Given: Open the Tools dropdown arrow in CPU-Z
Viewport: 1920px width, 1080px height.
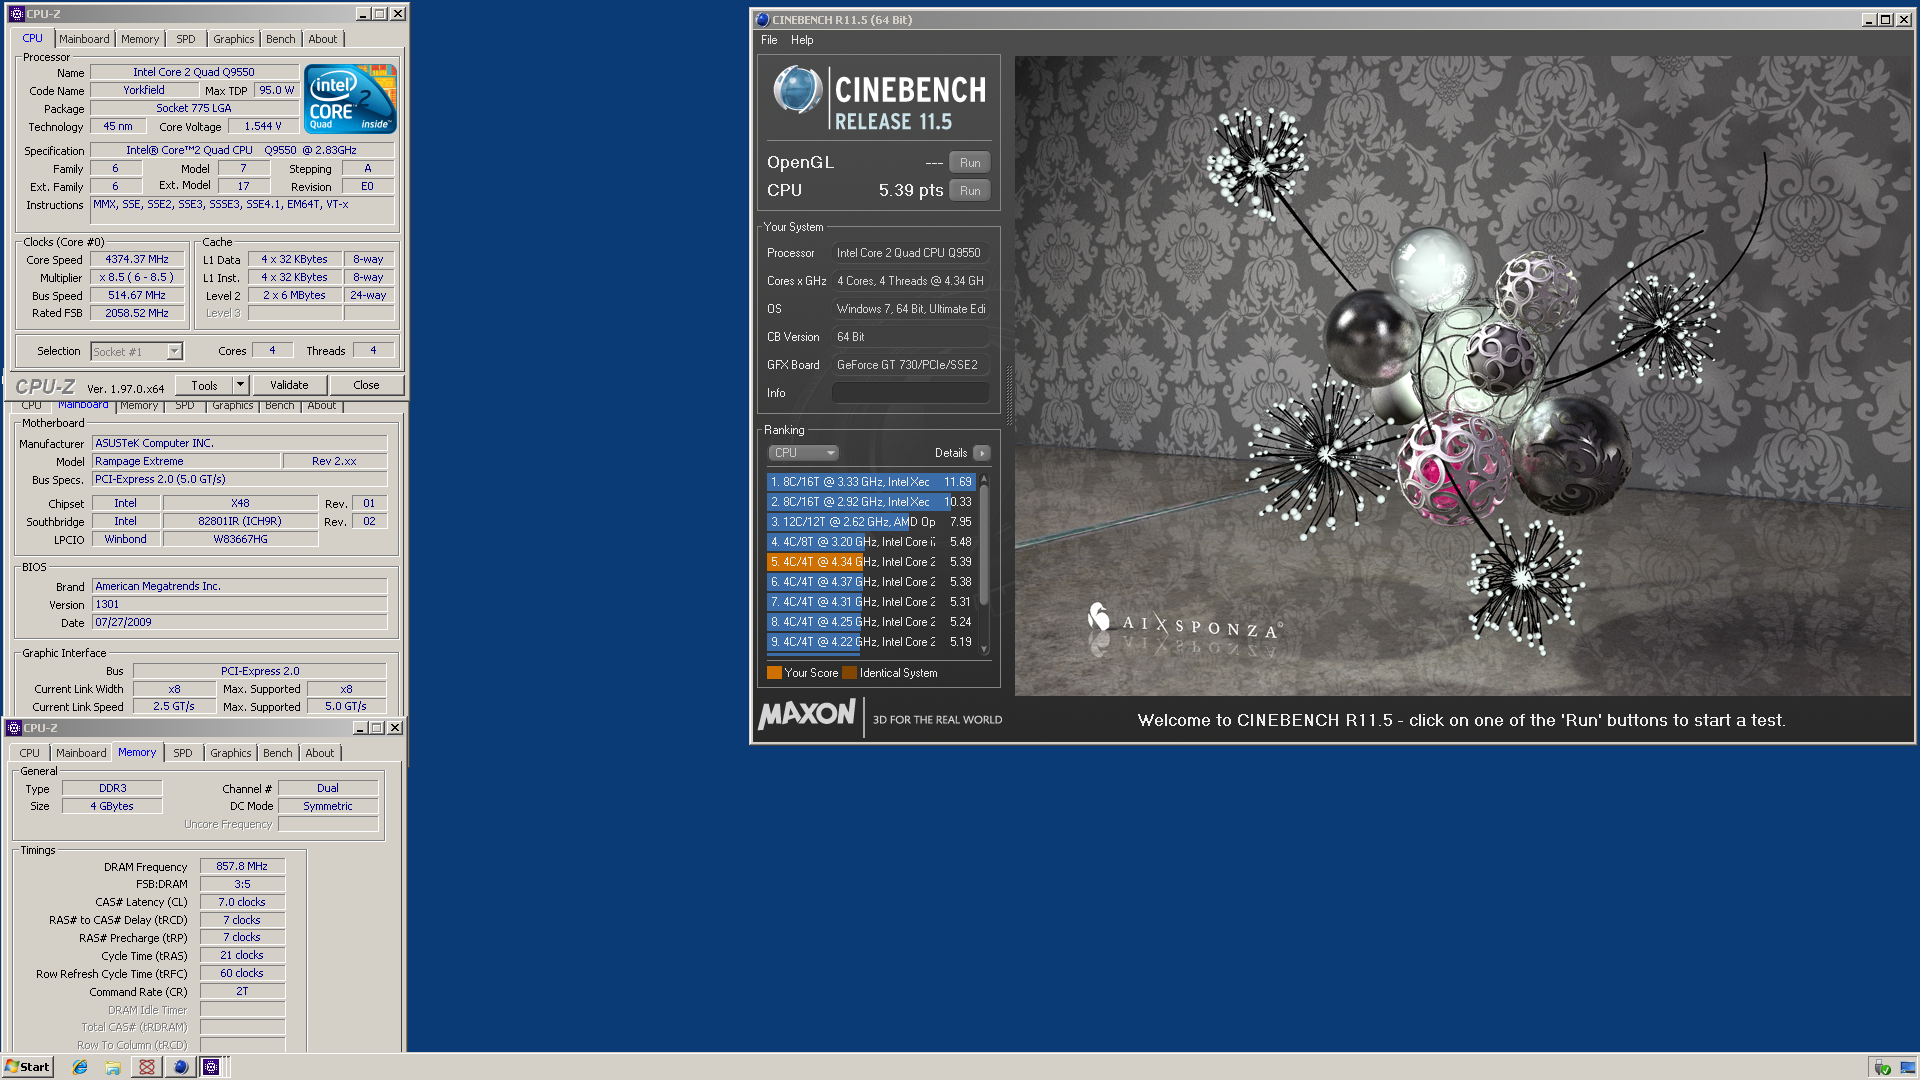Looking at the screenshot, I should click(240, 385).
